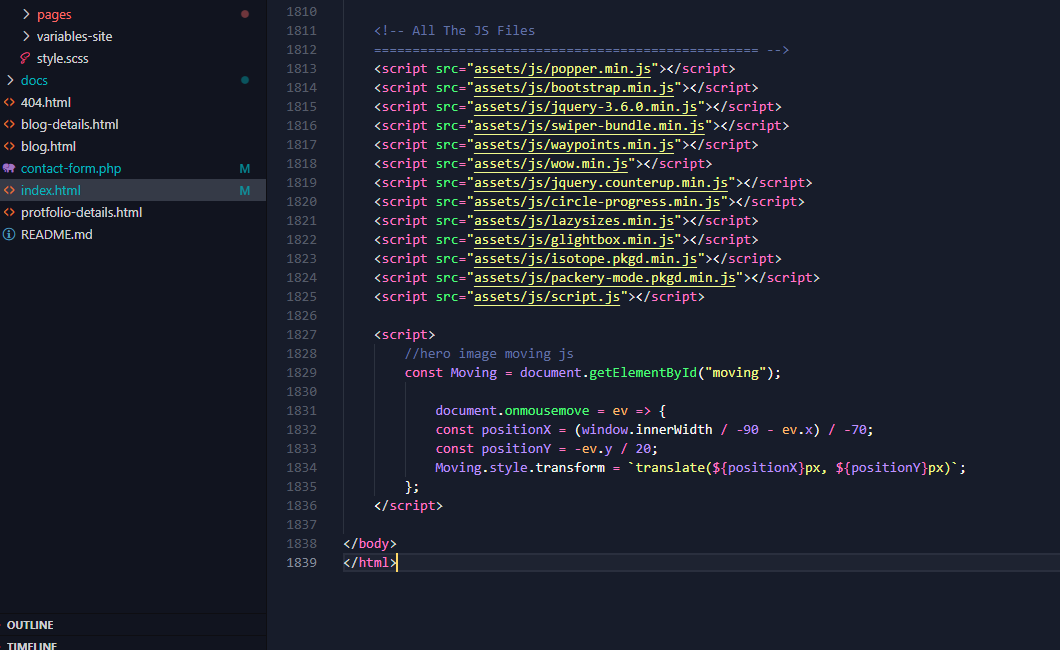Expand the variables-site folder chevron

pos(26,36)
